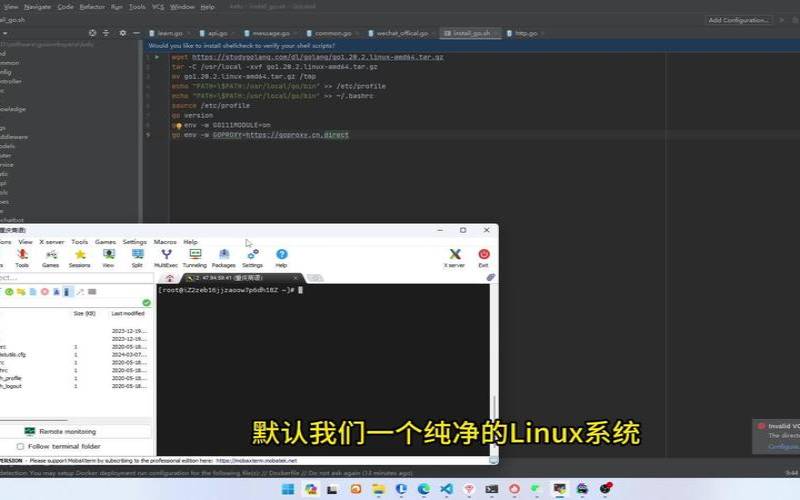Open Microsoft Edge from the taskbar
This screenshot has height=500, width=800.
[423, 489]
